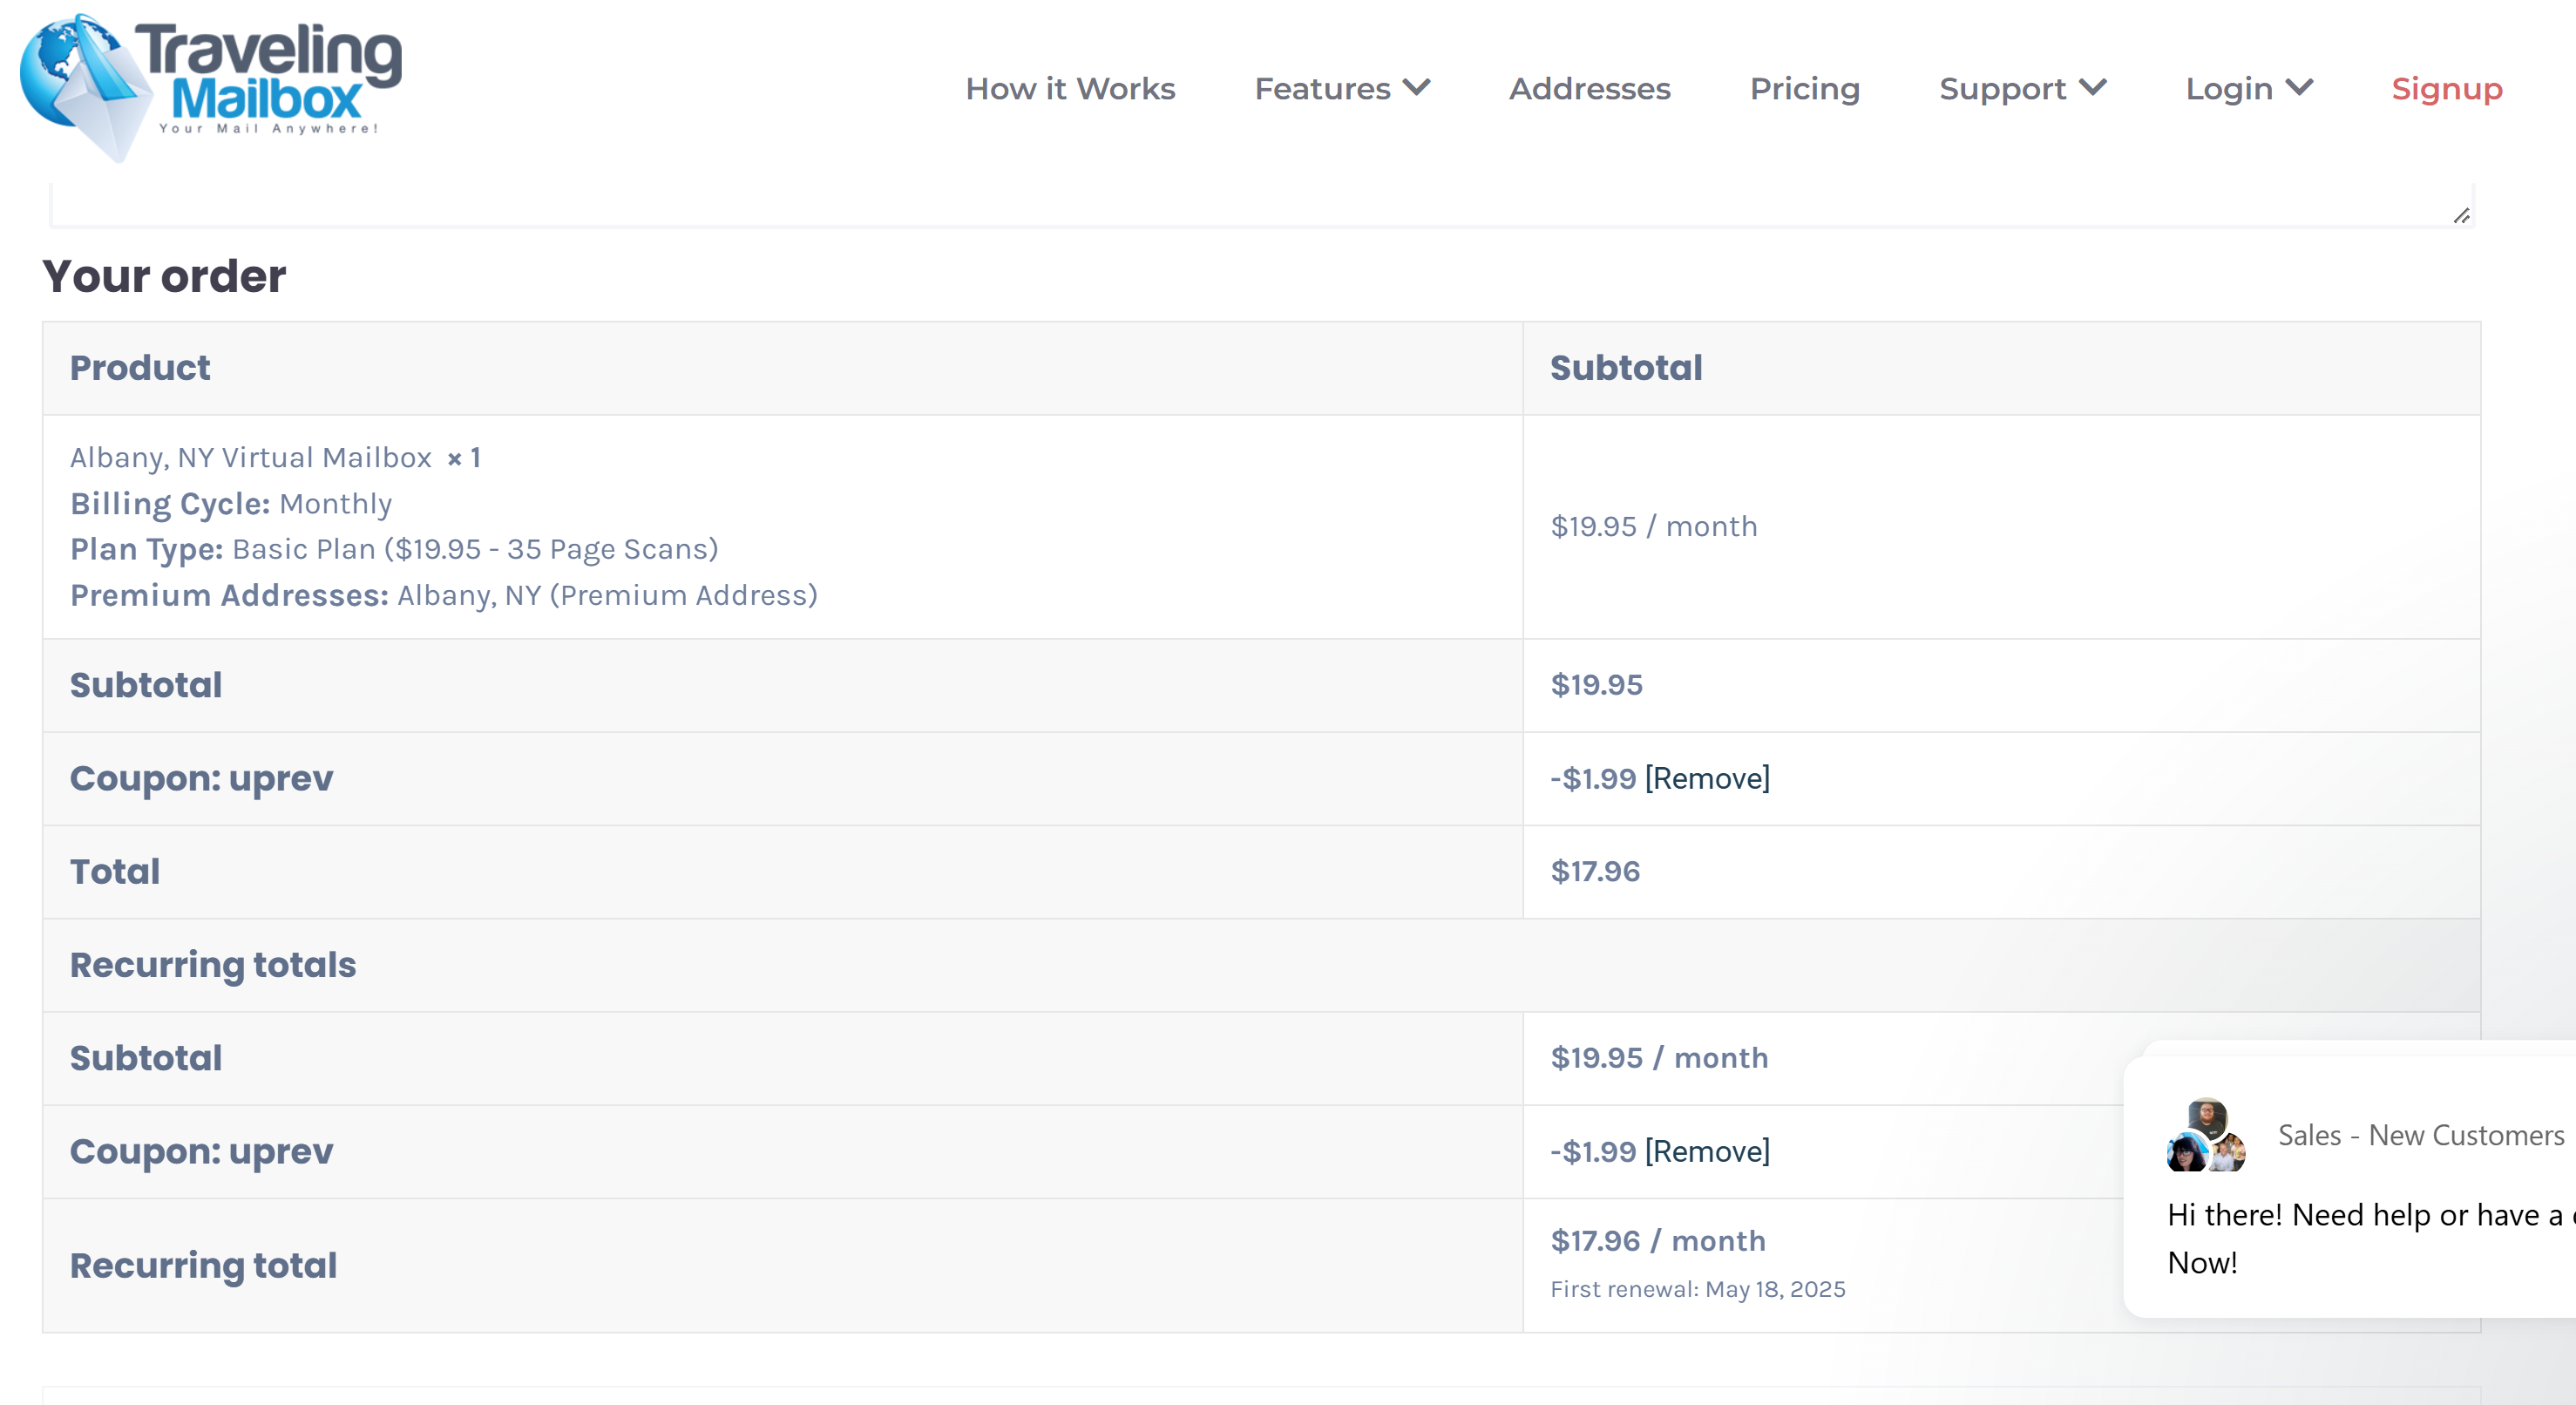The image size is (2576, 1405).
Task: Click the Traveling Mailbox logo
Action: click(211, 88)
